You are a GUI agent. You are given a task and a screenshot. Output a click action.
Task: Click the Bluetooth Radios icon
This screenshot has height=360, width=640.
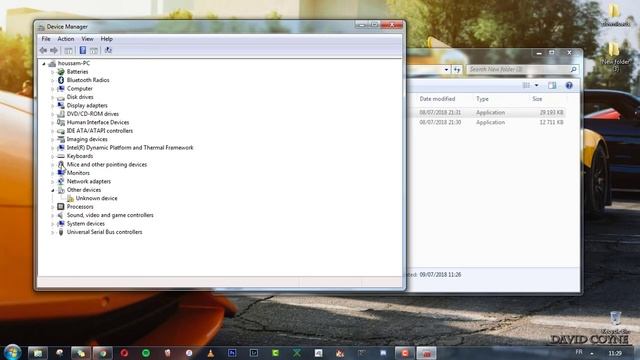tap(61, 80)
